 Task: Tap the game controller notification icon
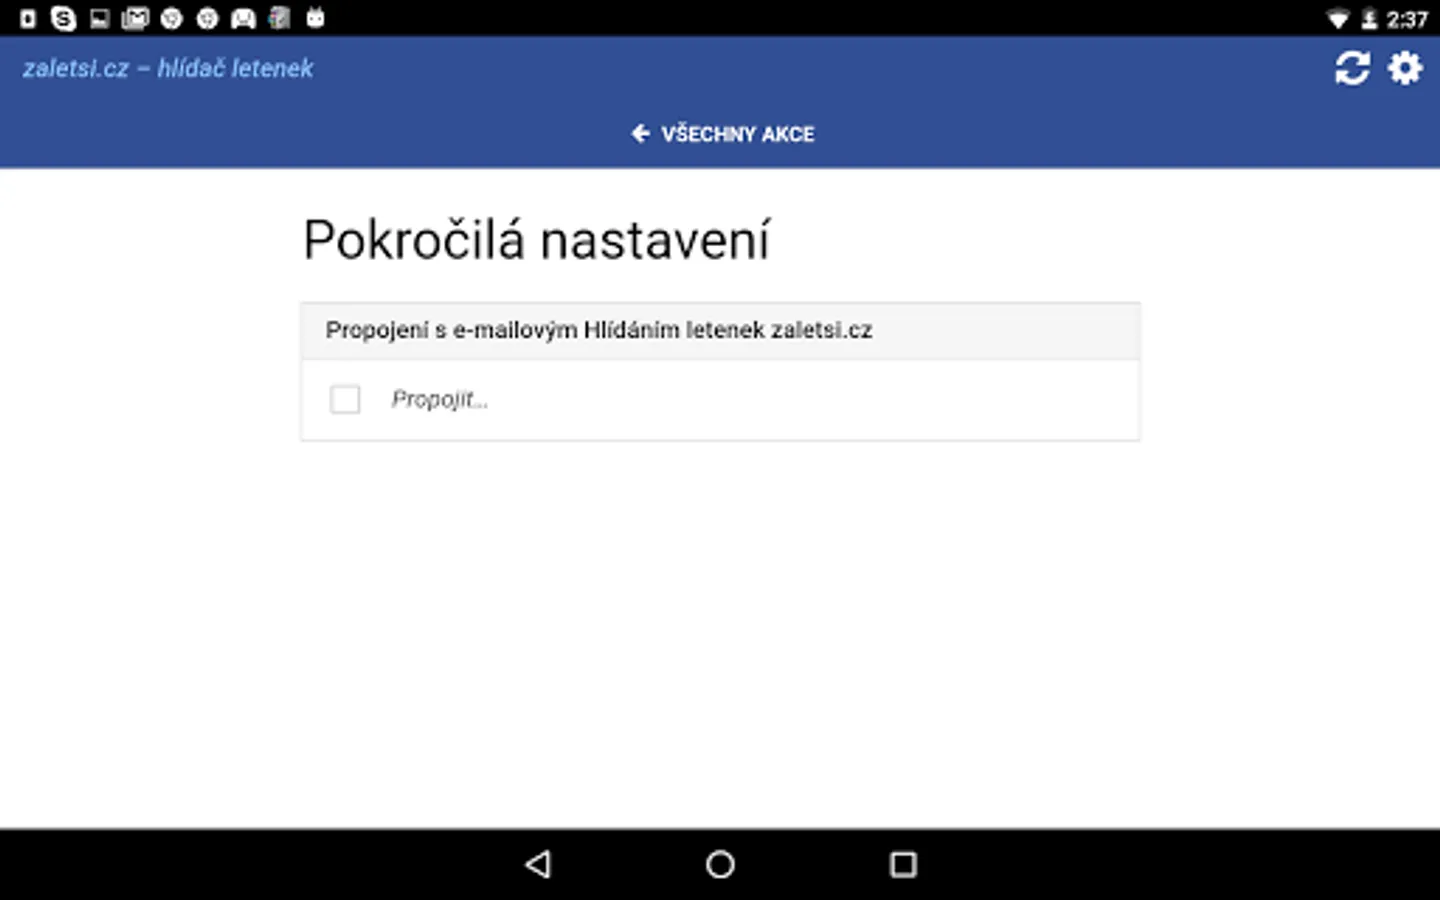click(x=243, y=18)
